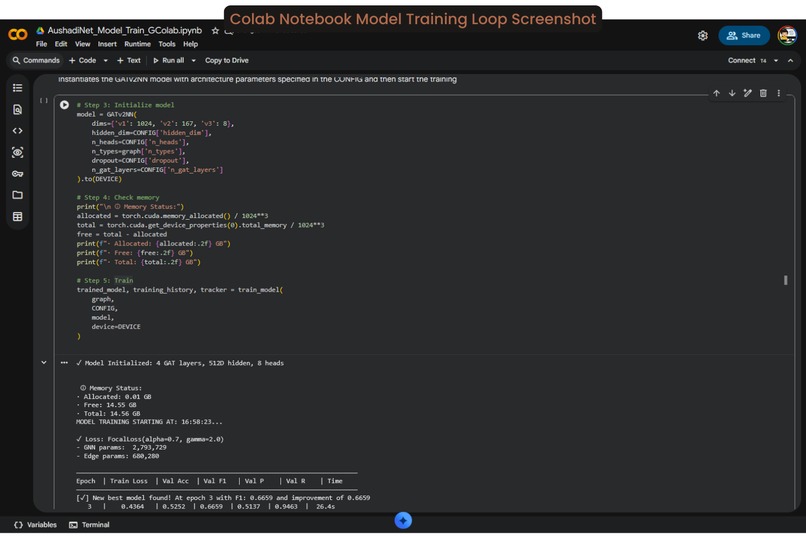Open the Edit menu

[61, 44]
